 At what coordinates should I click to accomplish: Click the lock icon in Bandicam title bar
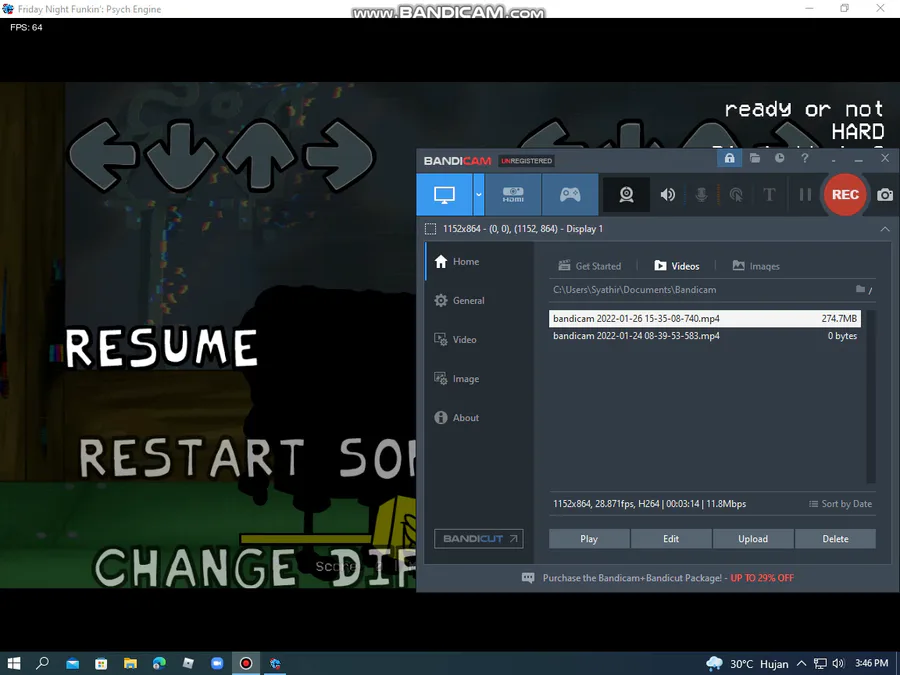(x=730, y=158)
